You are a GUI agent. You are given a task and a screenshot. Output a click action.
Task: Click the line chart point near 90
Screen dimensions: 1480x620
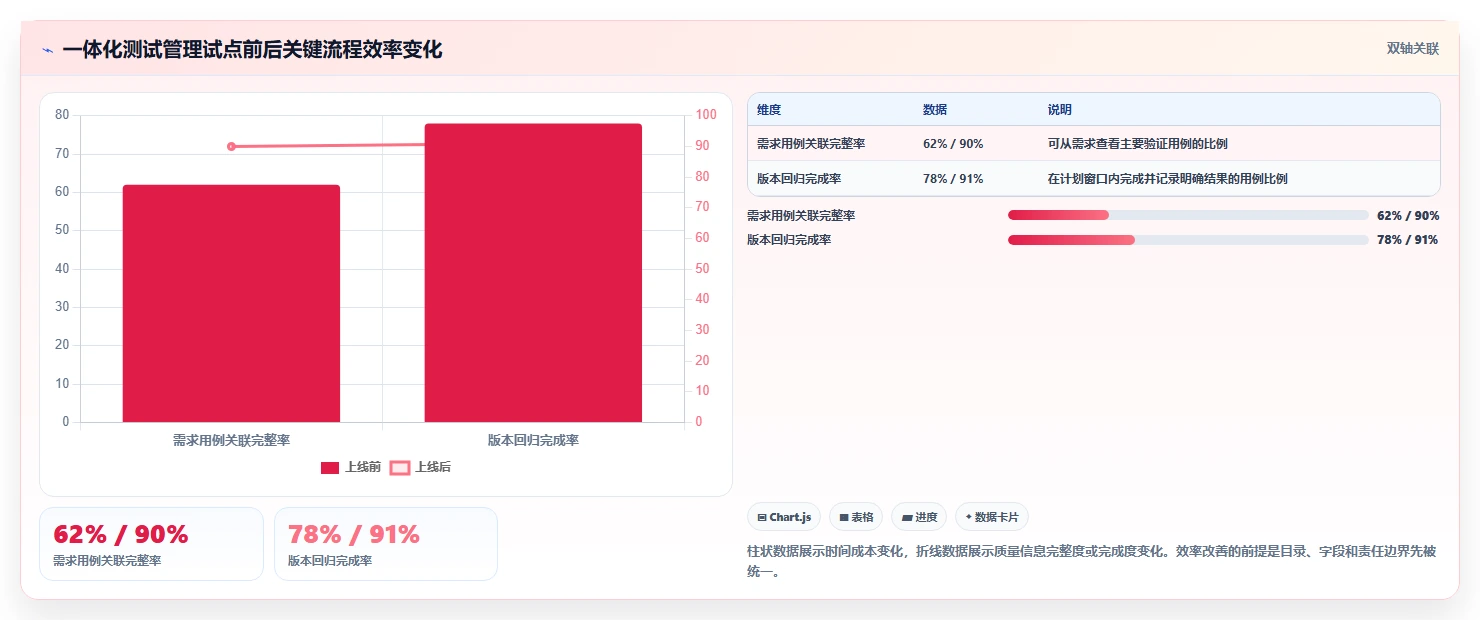231,146
